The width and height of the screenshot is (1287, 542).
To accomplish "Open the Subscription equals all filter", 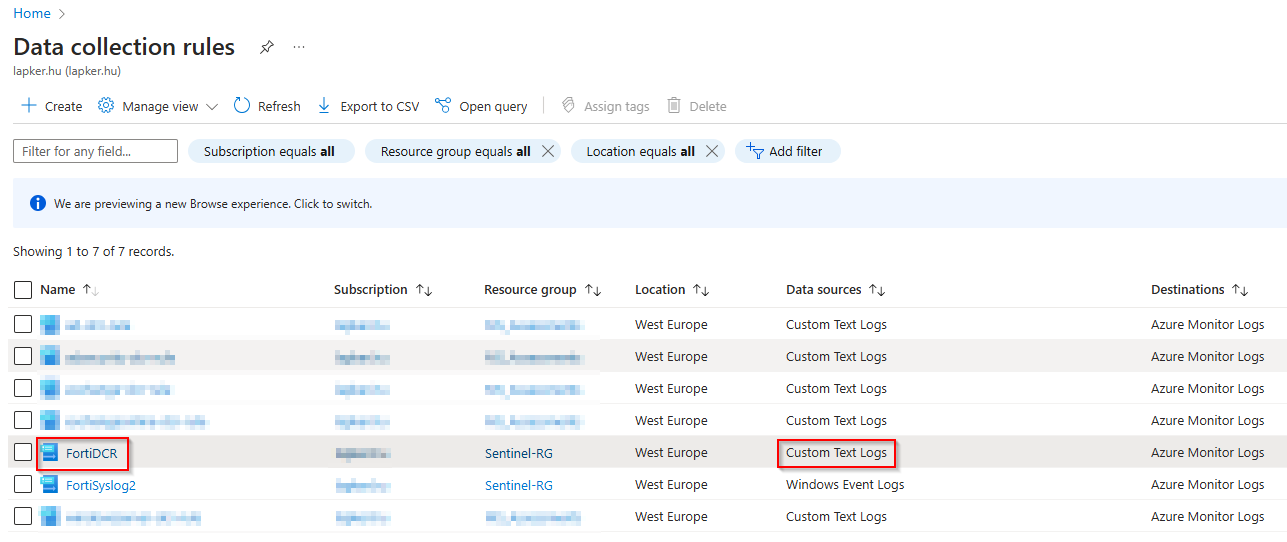I will click(x=269, y=151).
